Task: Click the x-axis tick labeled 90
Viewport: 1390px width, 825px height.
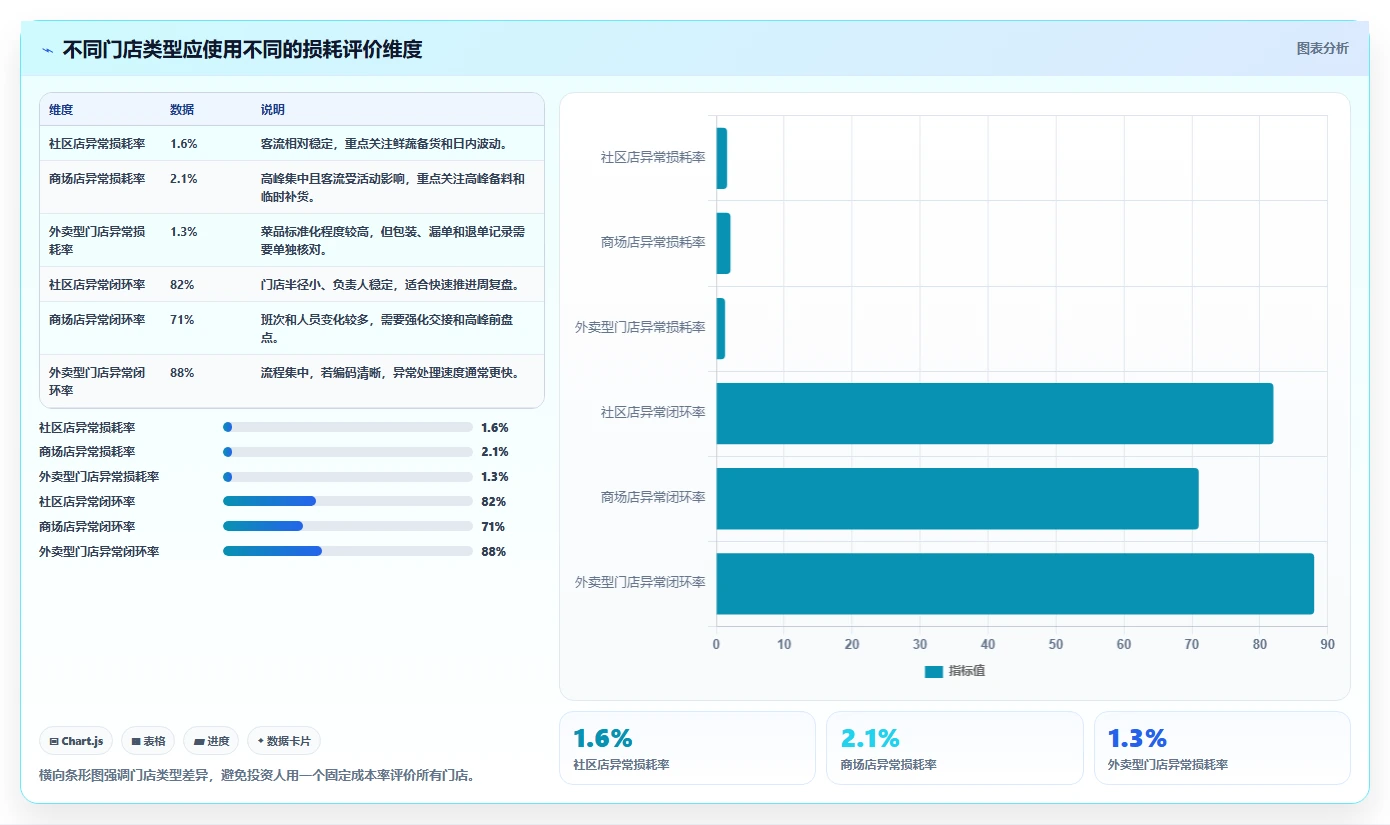Action: click(1327, 644)
